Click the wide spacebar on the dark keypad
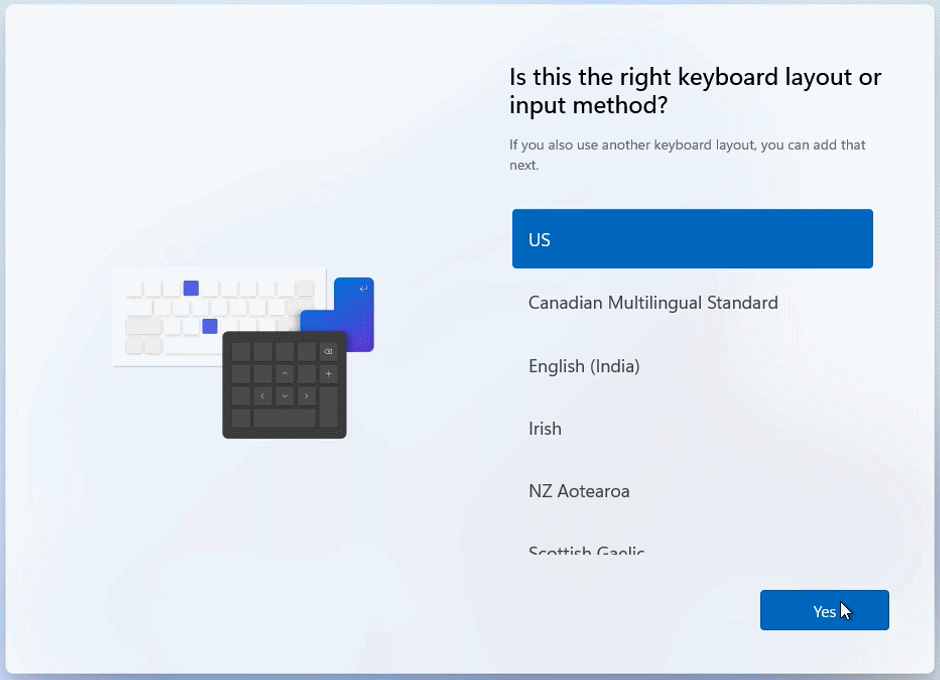The height and width of the screenshot is (680, 940). (x=284, y=418)
